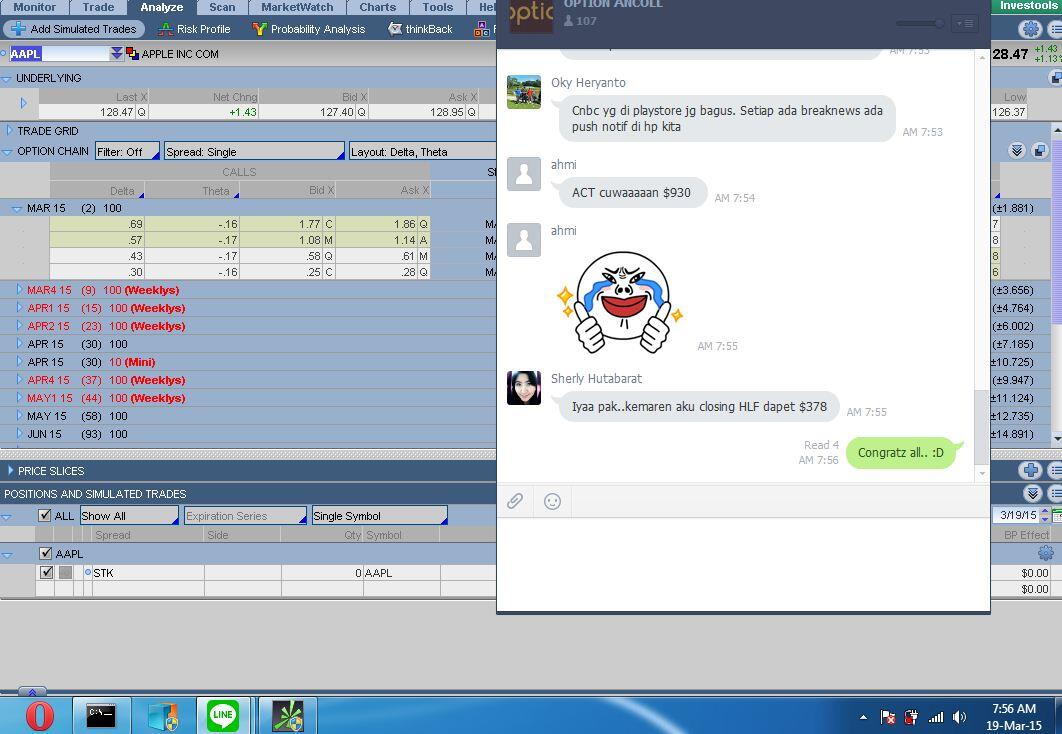Switch to the Tools tab
Screen dimensions: 1062x734
438,7
